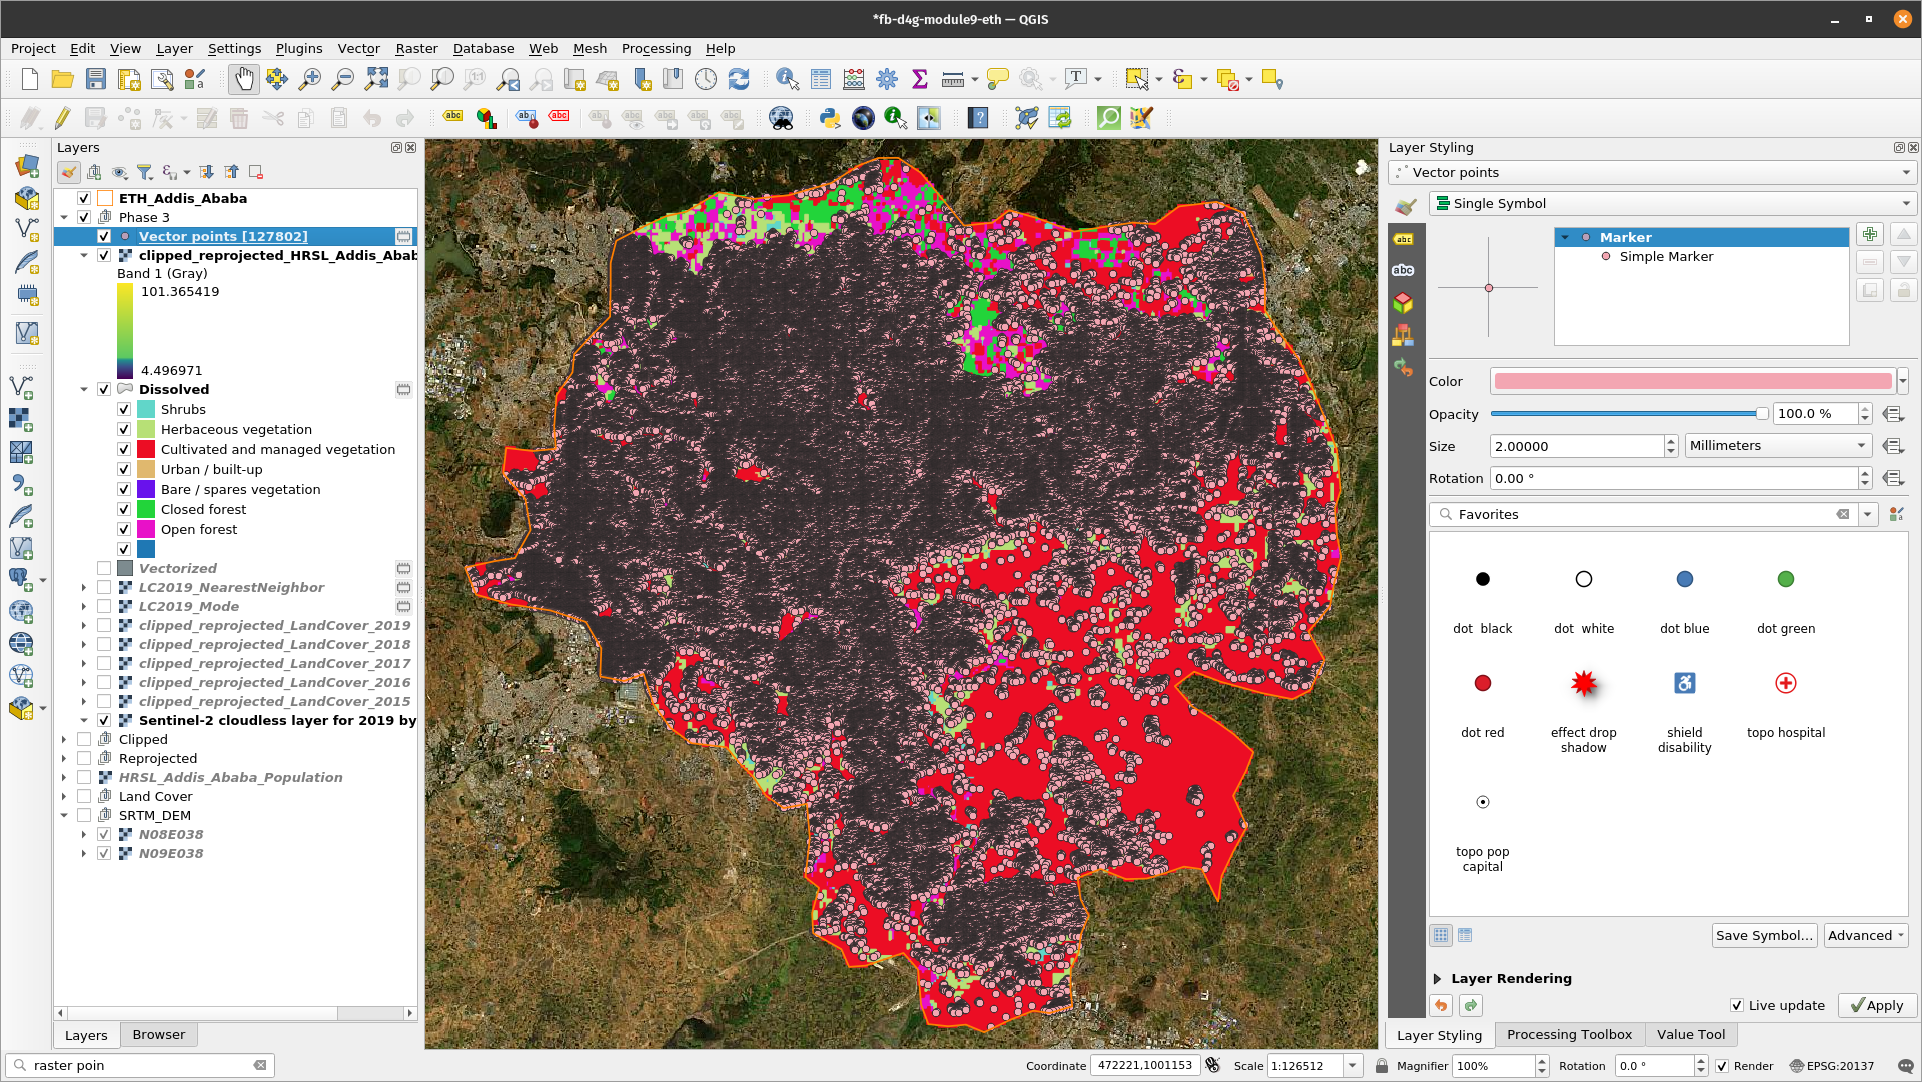Toggle visibility of Dissolved layer

pyautogui.click(x=104, y=391)
